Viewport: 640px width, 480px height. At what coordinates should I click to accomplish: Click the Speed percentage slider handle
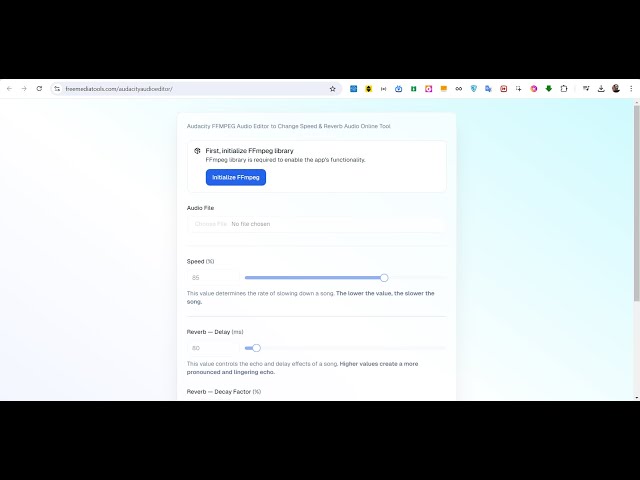coord(384,277)
